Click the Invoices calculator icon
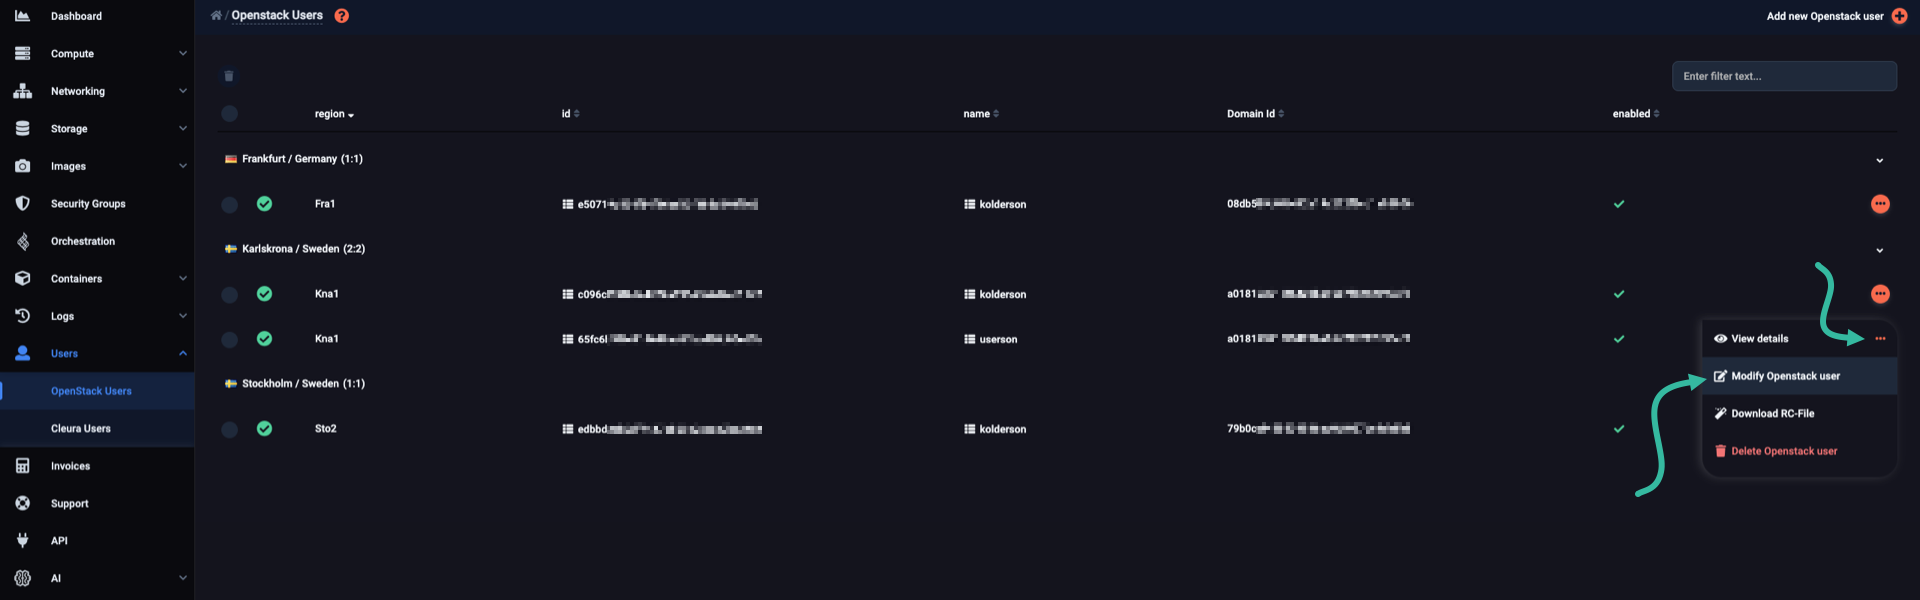The height and width of the screenshot is (600, 1920). (x=22, y=466)
